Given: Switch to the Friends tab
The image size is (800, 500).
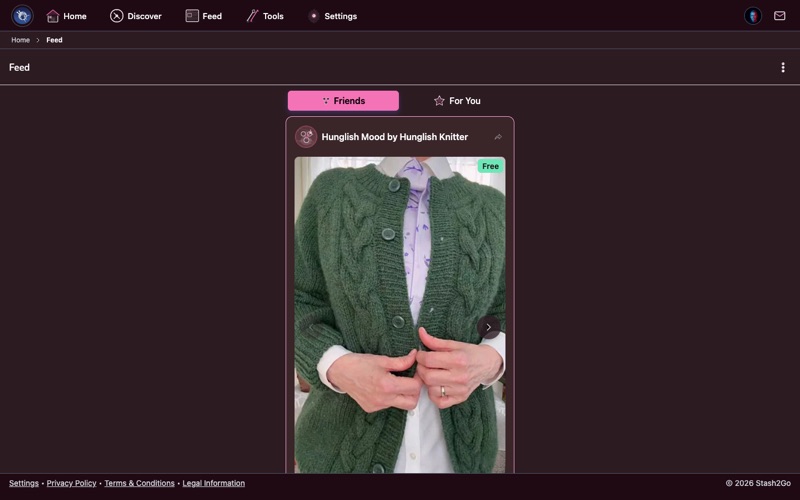Looking at the screenshot, I should pos(343,101).
